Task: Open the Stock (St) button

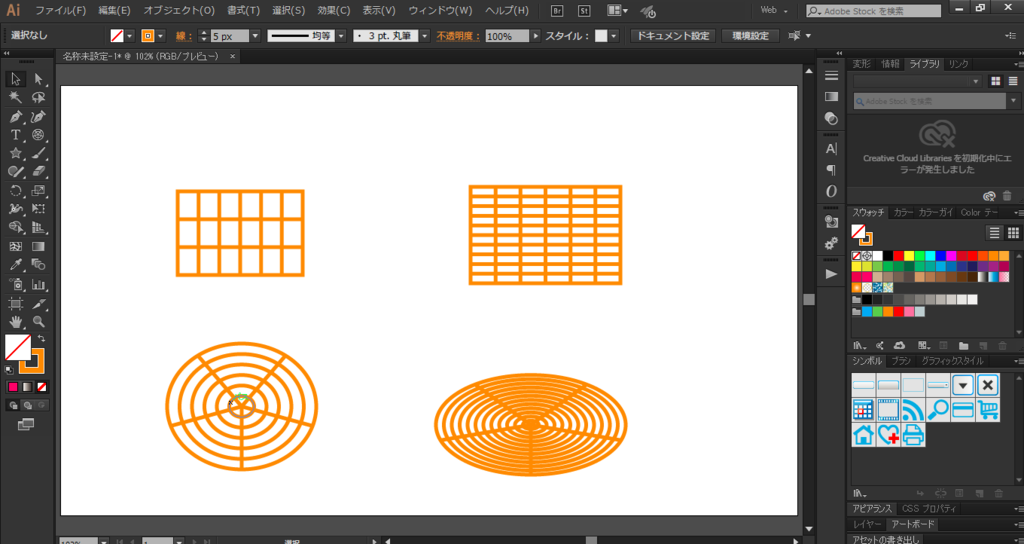Action: click(584, 10)
